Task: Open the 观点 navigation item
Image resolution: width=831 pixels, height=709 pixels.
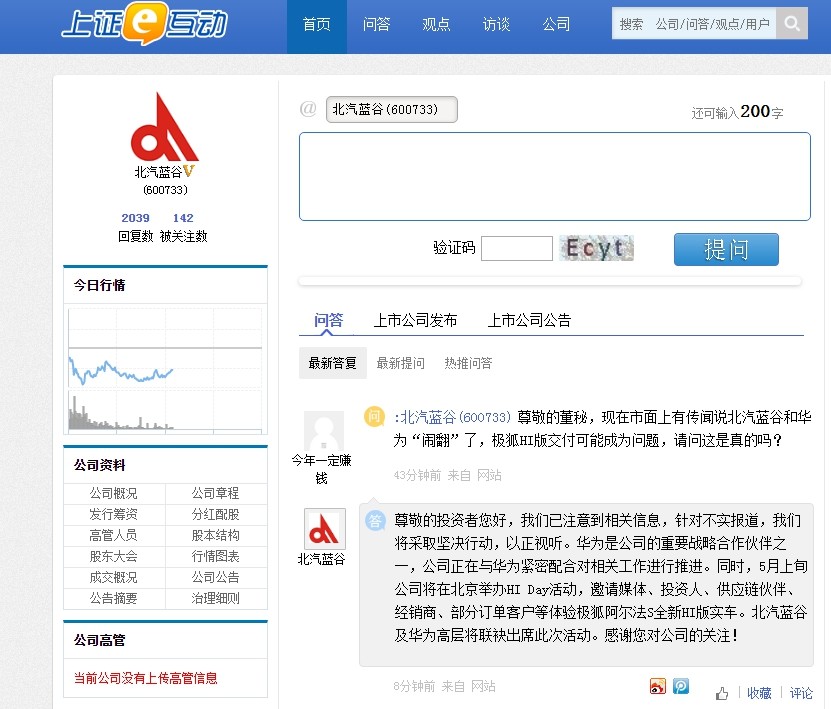Action: point(436,24)
